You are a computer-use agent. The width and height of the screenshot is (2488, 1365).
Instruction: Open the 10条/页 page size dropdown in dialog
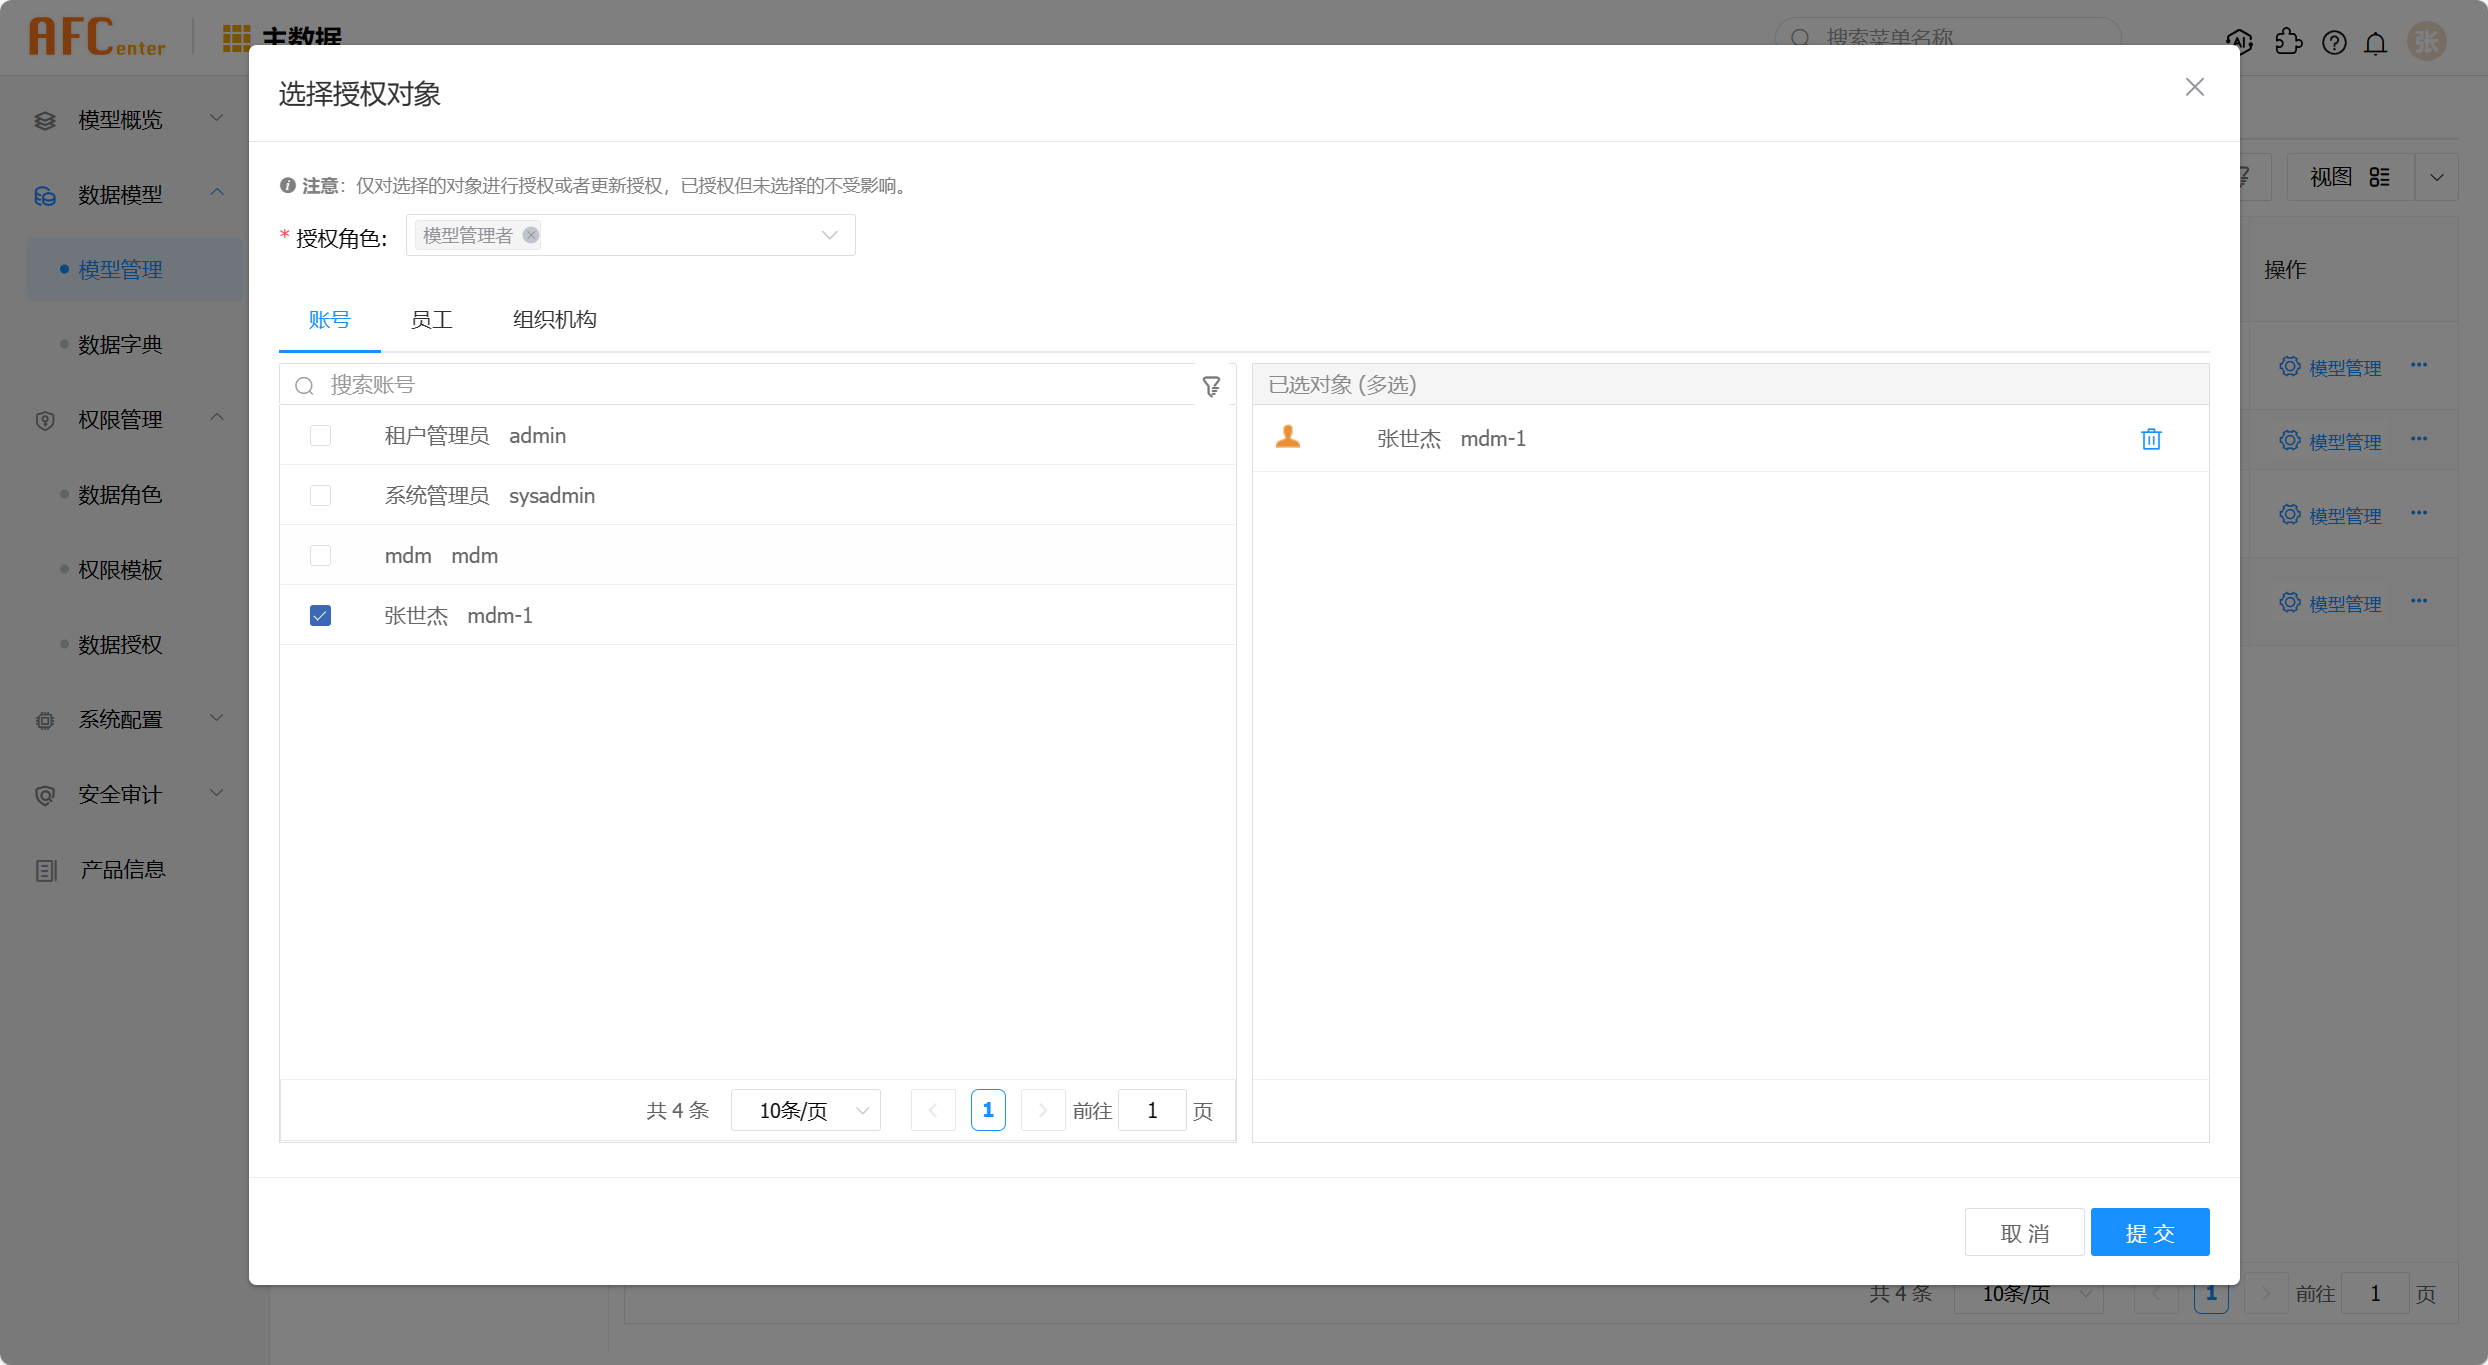pos(806,1110)
